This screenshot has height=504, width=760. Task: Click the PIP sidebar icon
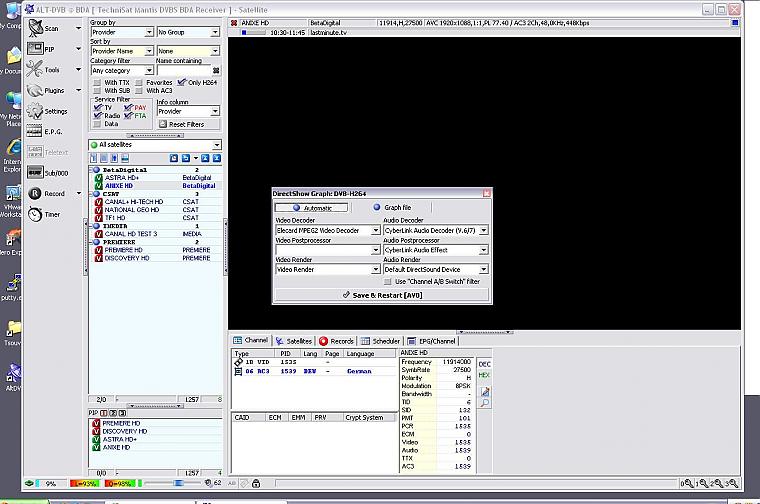click(x=34, y=48)
